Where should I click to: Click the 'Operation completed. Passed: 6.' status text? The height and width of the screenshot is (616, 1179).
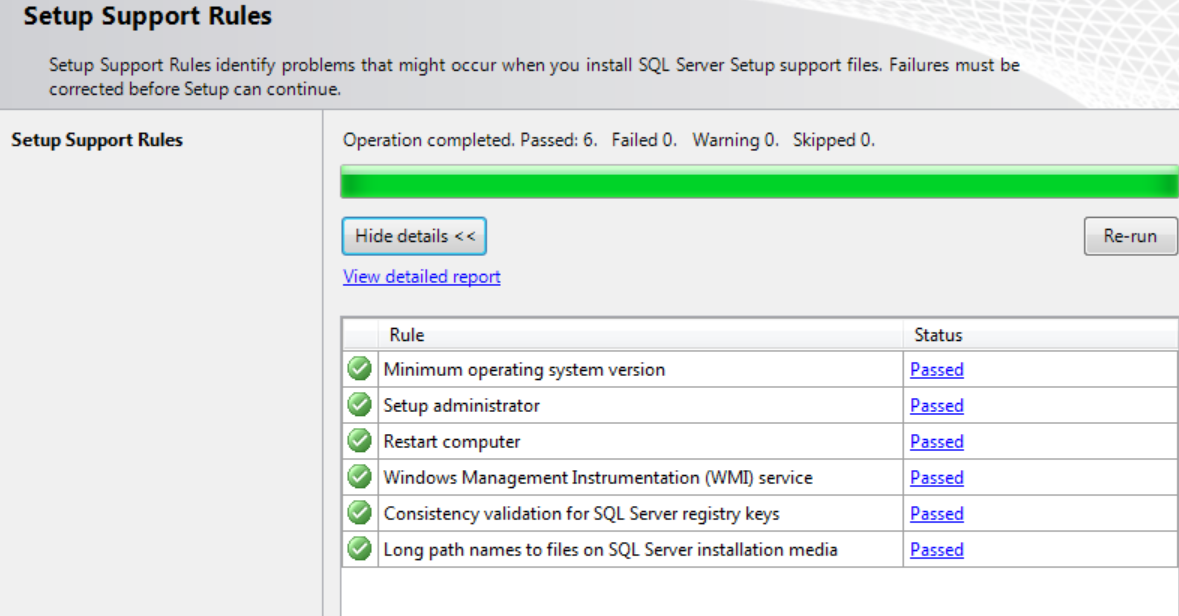[470, 140]
